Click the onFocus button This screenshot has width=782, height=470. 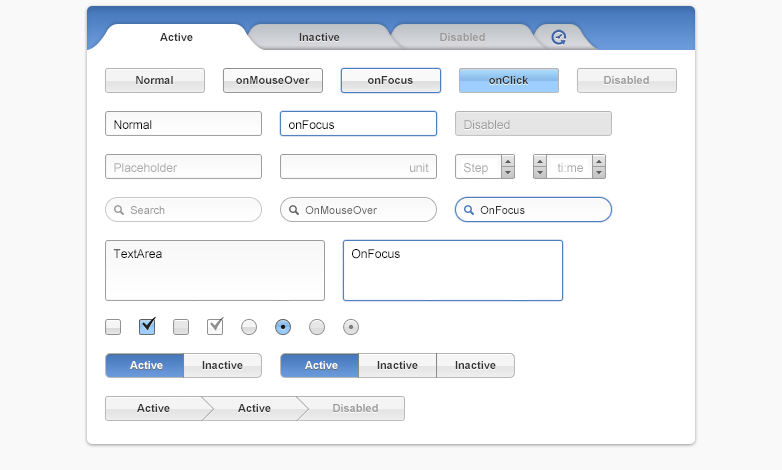(391, 80)
